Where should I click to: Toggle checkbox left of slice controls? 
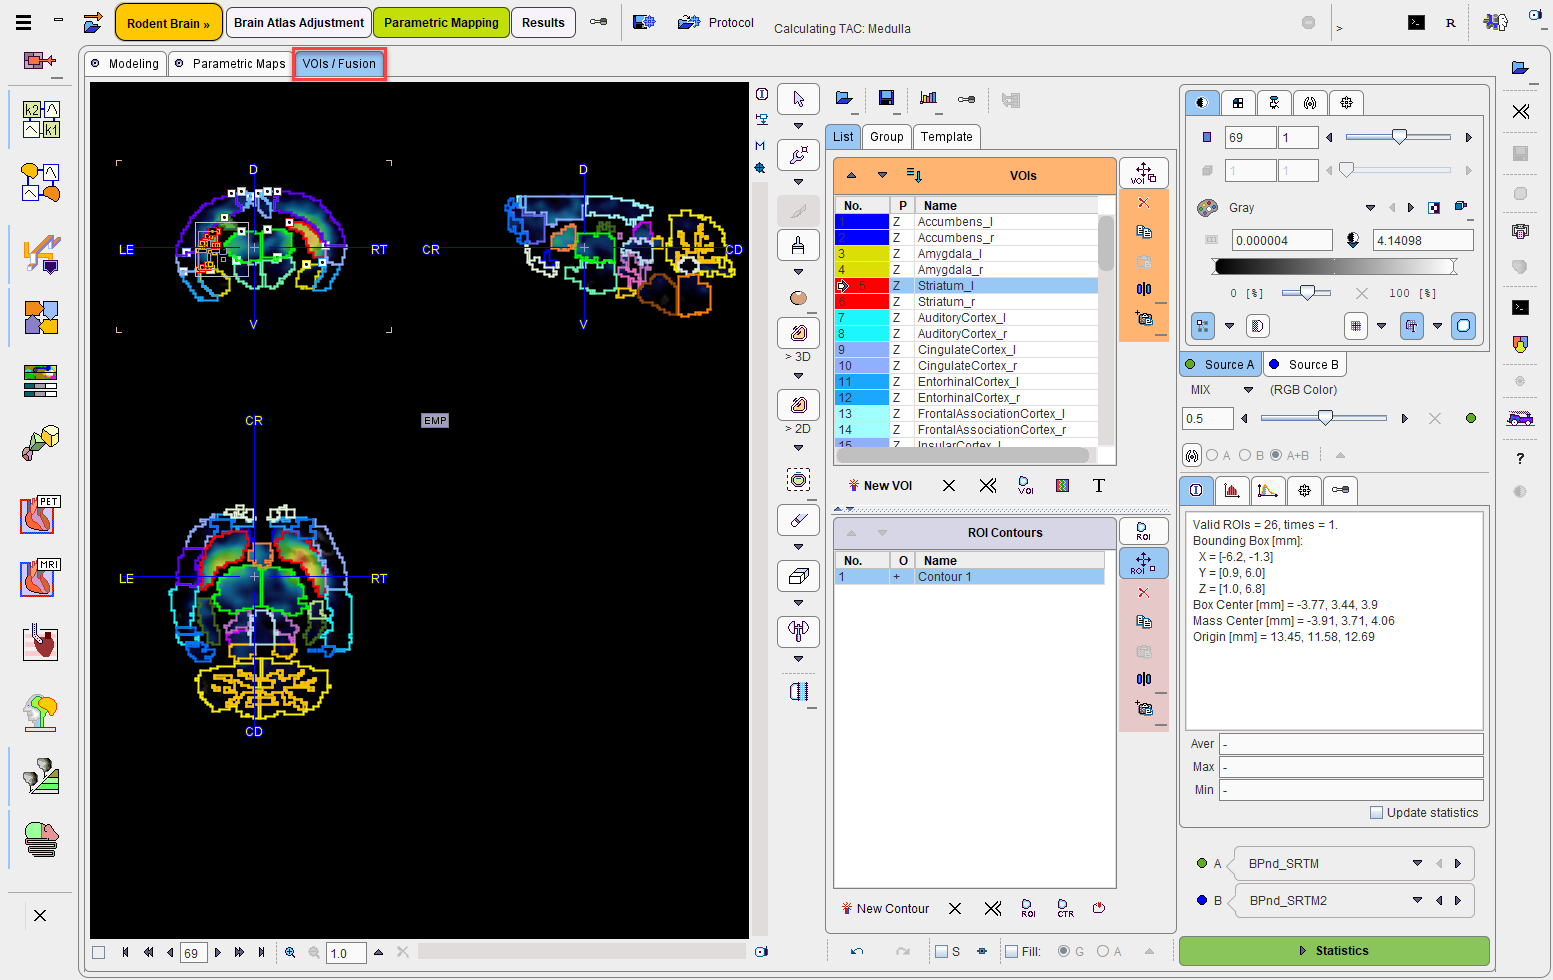[98, 952]
